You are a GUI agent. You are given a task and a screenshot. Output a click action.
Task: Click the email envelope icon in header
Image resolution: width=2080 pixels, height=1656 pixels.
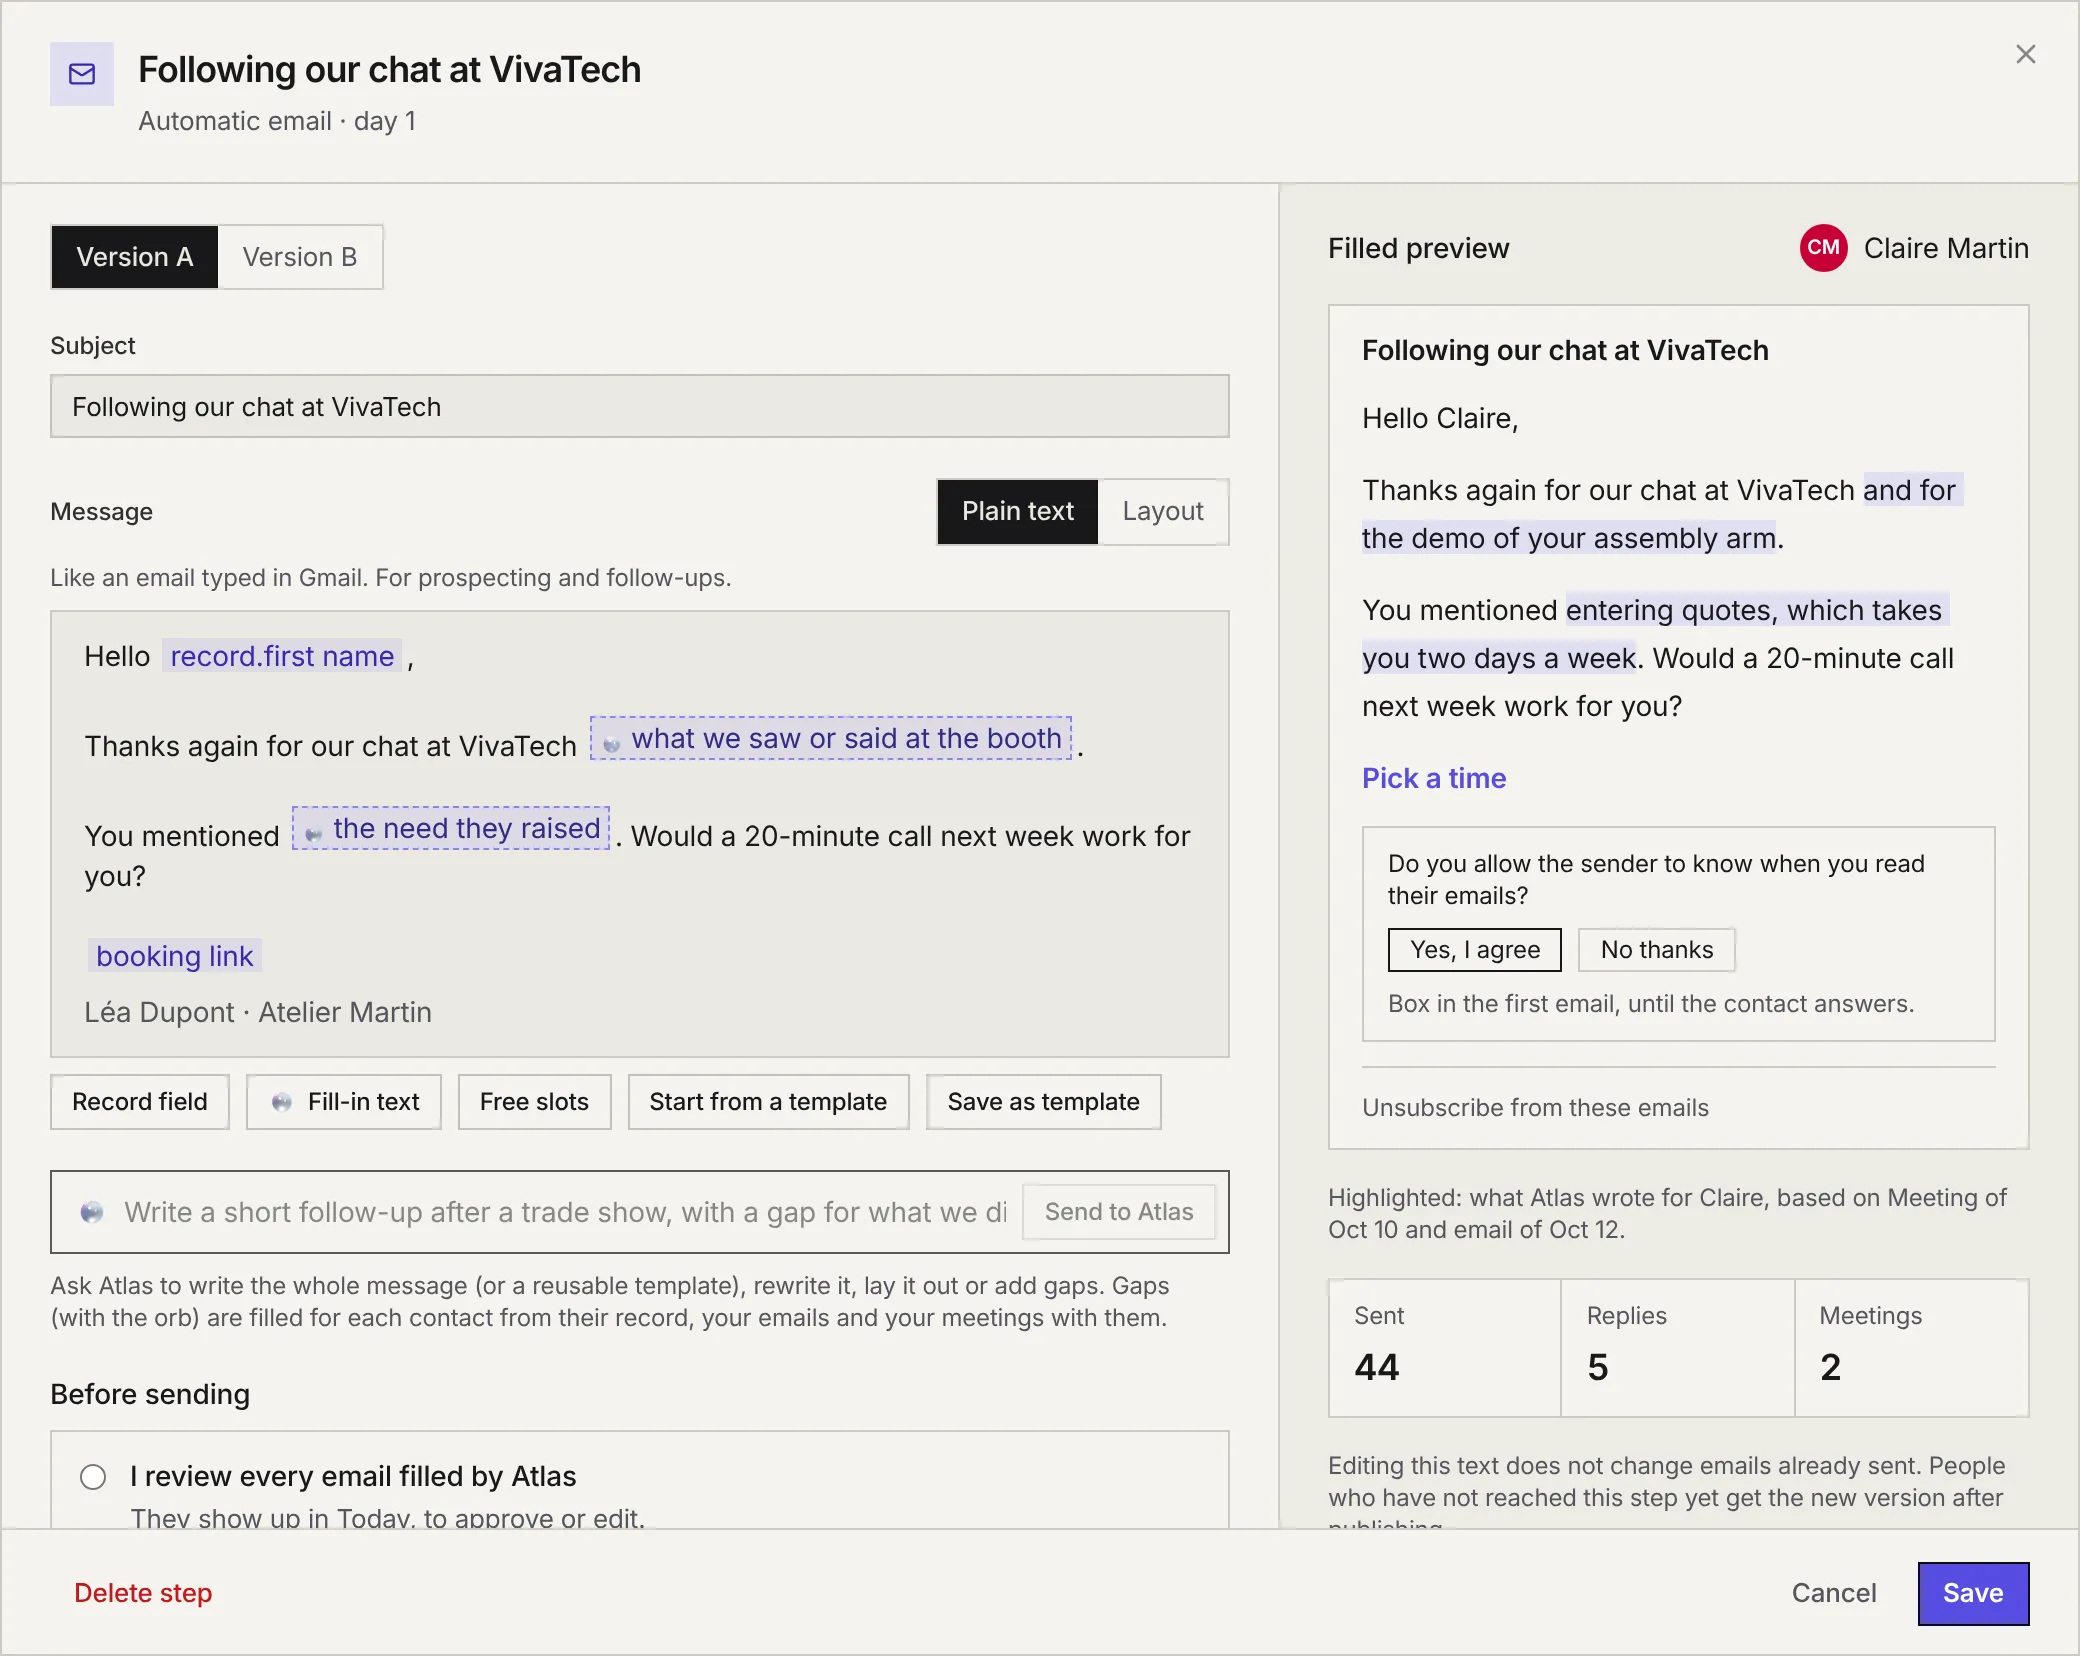[82, 74]
